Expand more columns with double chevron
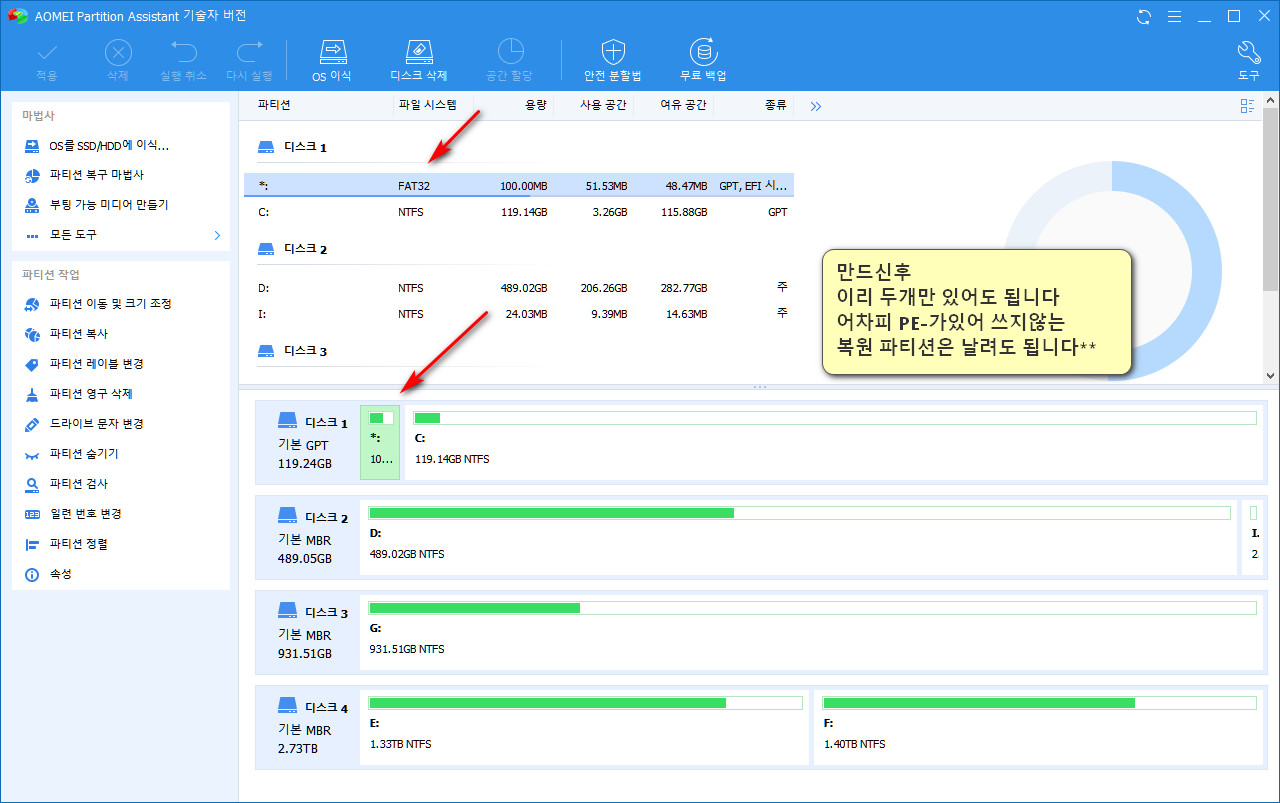 [816, 106]
